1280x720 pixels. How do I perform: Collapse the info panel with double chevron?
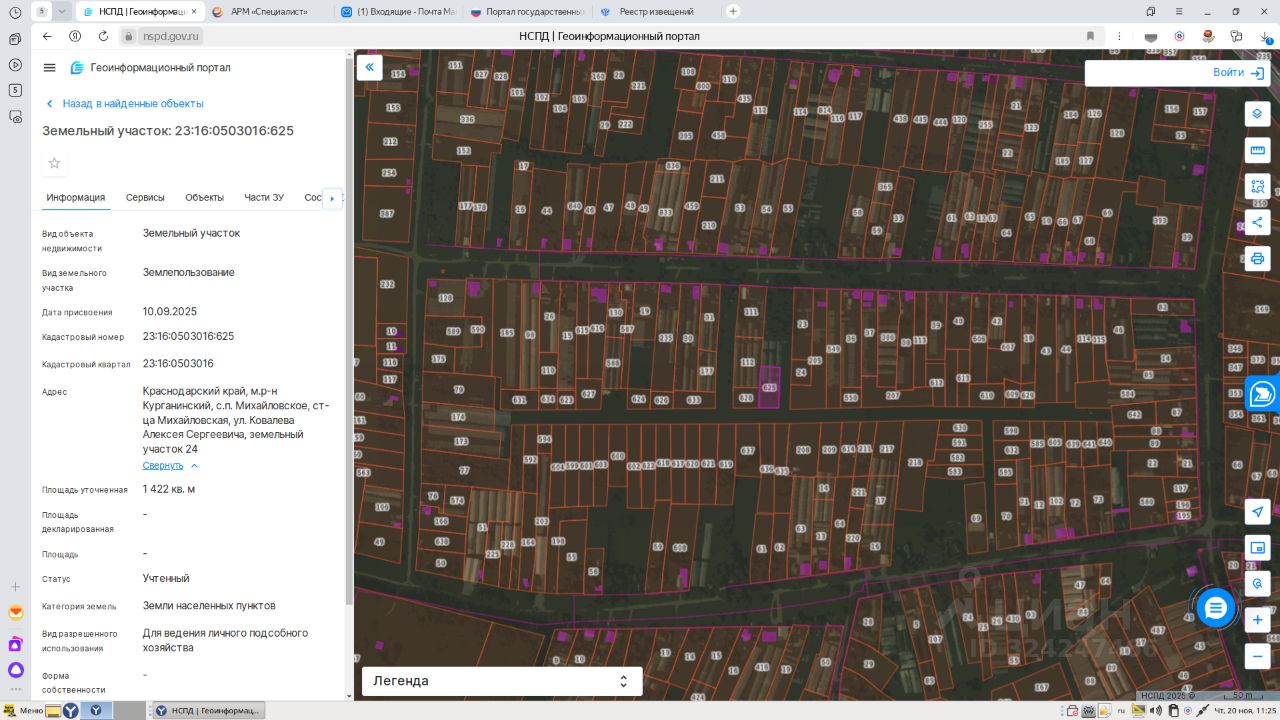pyautogui.click(x=369, y=67)
